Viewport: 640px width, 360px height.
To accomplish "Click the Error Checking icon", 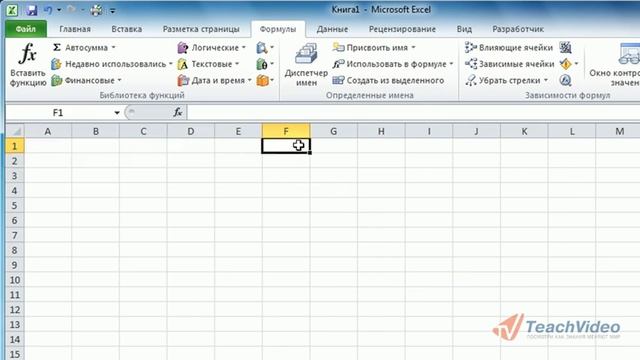I will [565, 64].
